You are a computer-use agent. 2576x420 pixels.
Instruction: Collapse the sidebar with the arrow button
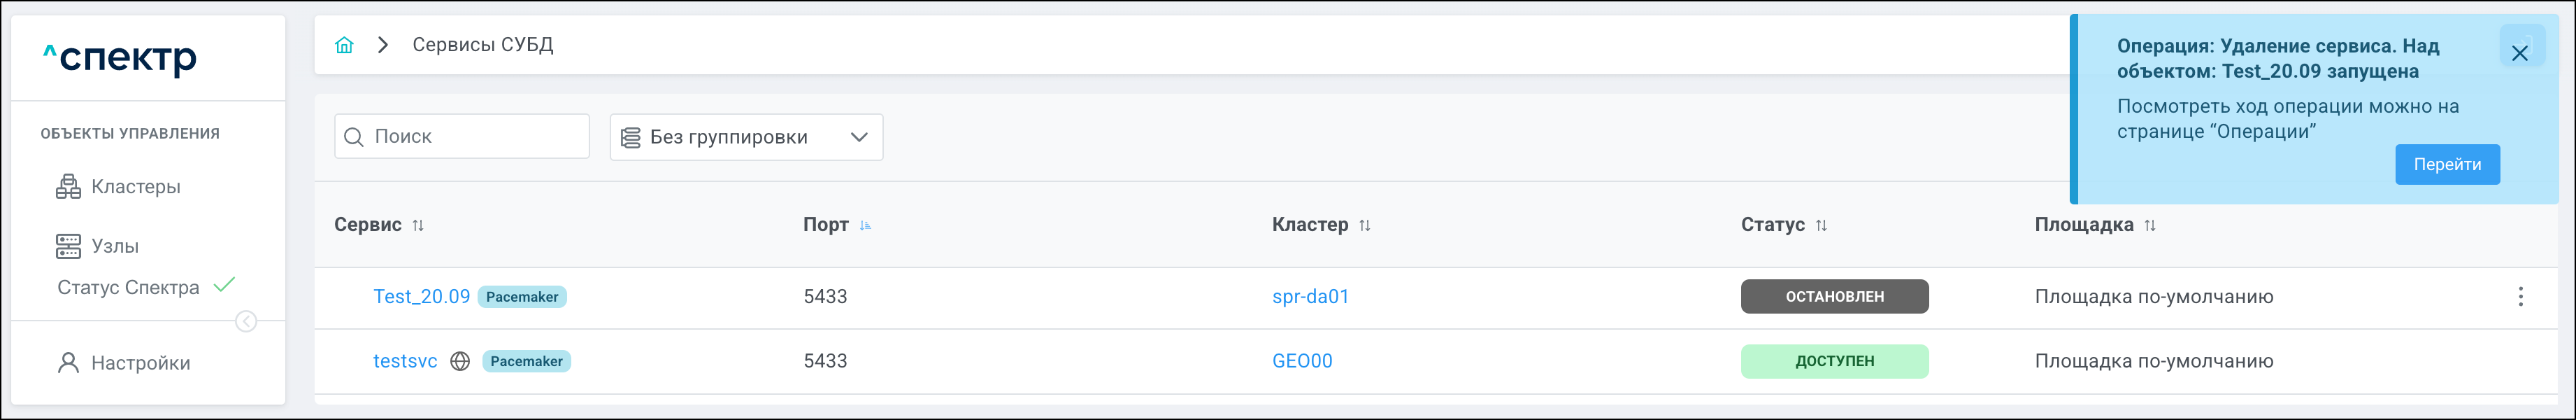pyautogui.click(x=245, y=321)
